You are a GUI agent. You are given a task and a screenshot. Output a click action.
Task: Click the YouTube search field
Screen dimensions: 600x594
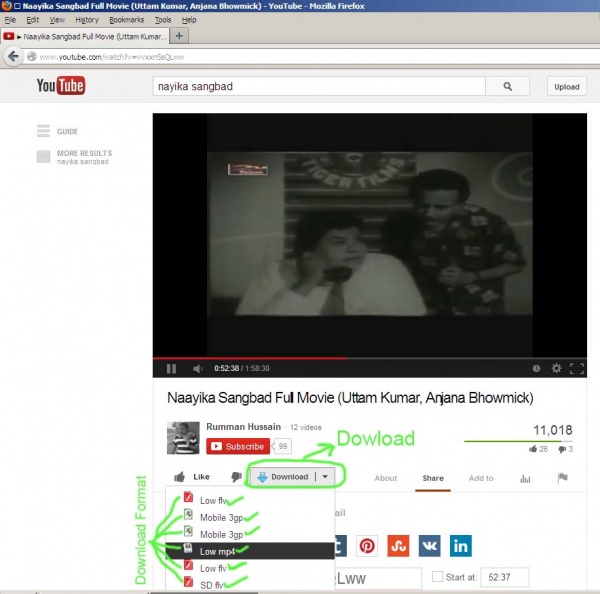point(319,86)
